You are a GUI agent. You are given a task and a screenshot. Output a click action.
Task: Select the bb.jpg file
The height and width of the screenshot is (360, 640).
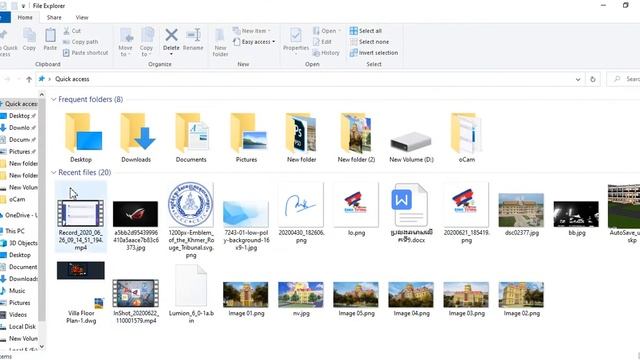[576, 218]
